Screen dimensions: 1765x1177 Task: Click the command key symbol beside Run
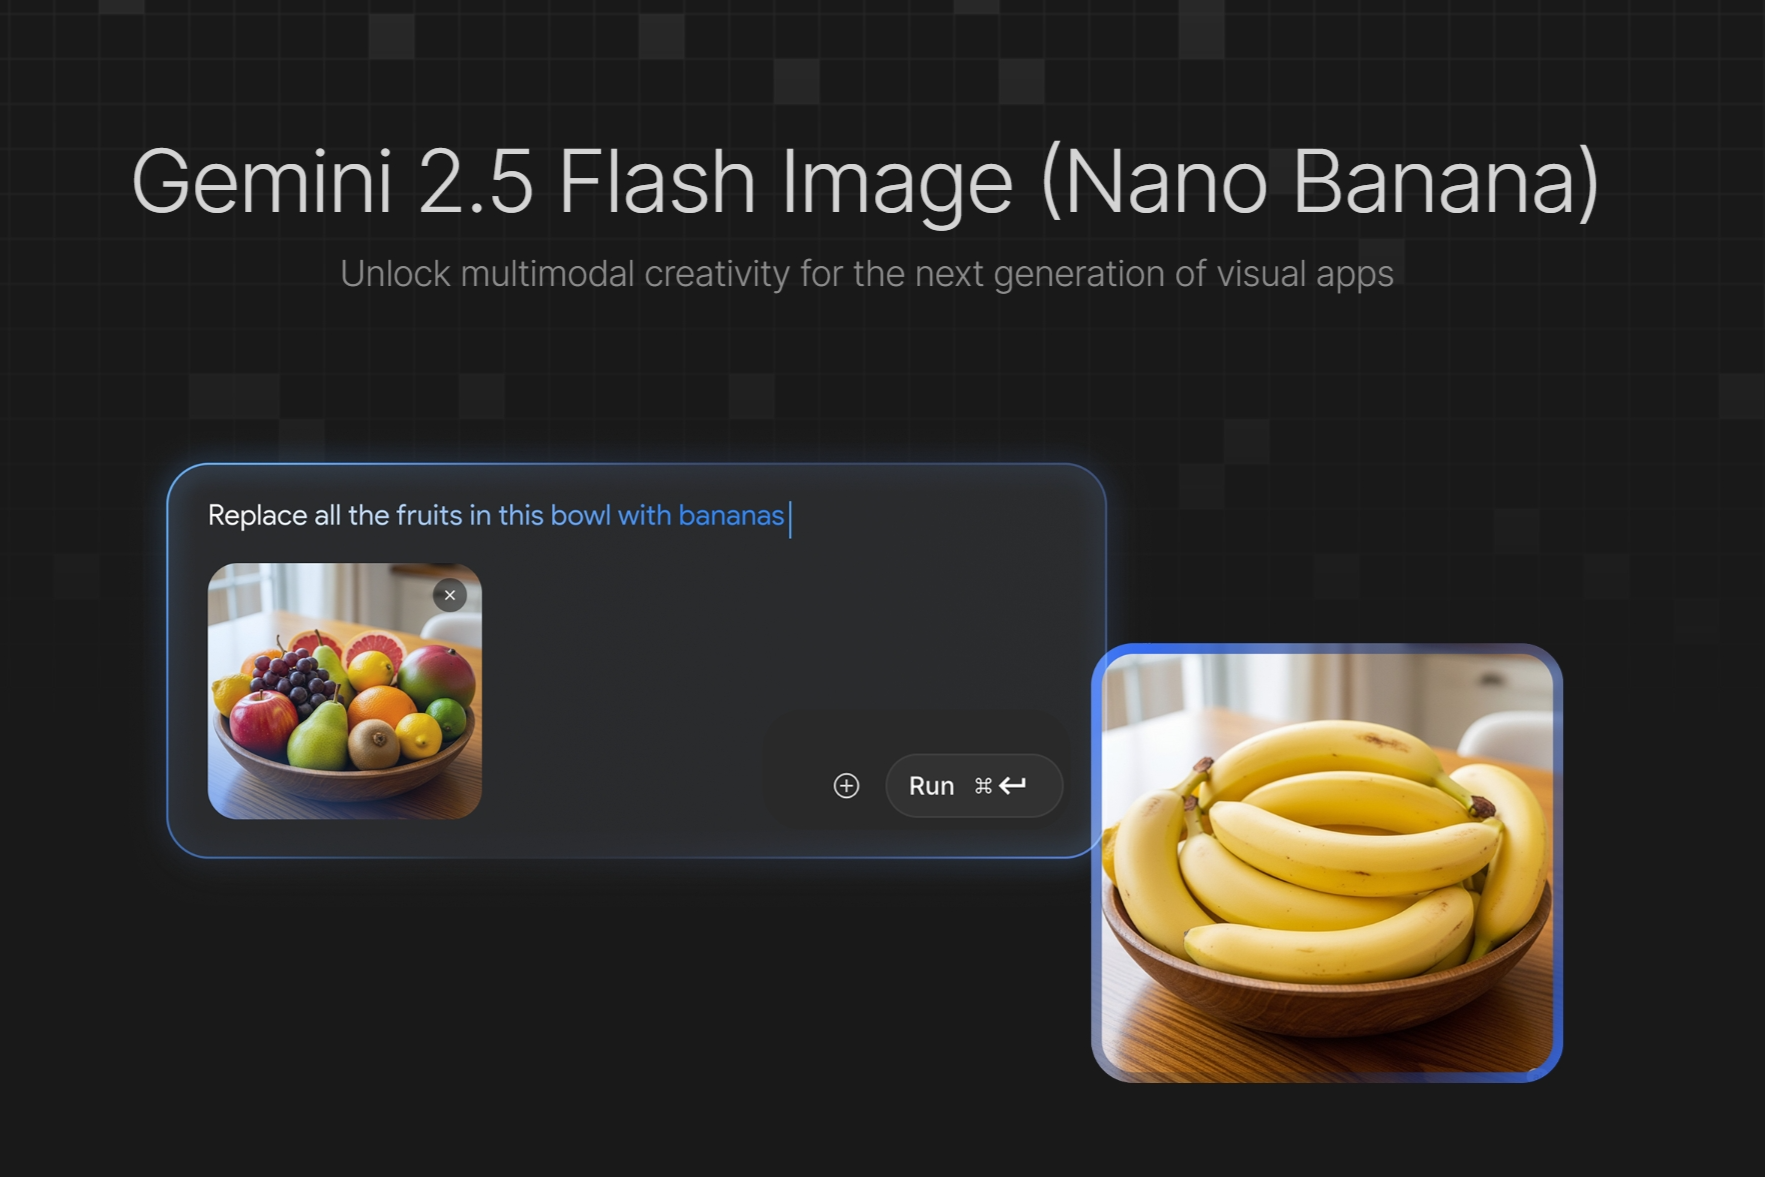tap(983, 786)
